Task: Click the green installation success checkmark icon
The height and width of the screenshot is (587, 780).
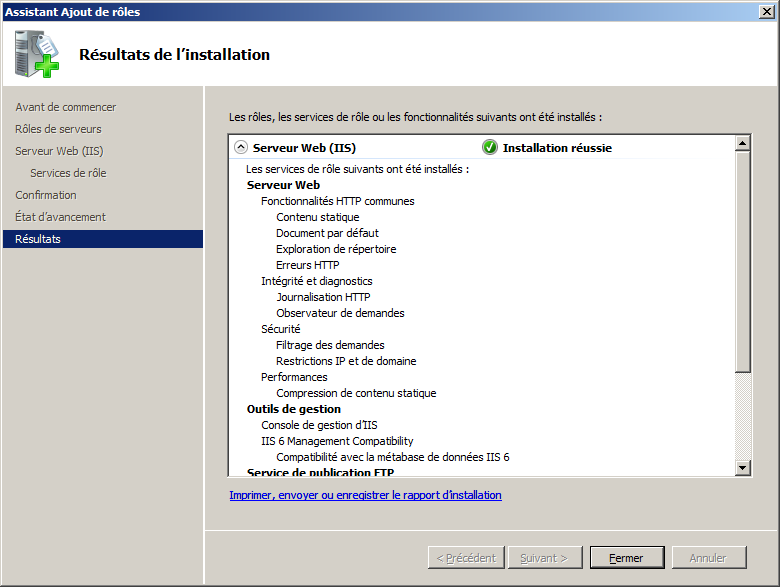Action: [x=490, y=147]
